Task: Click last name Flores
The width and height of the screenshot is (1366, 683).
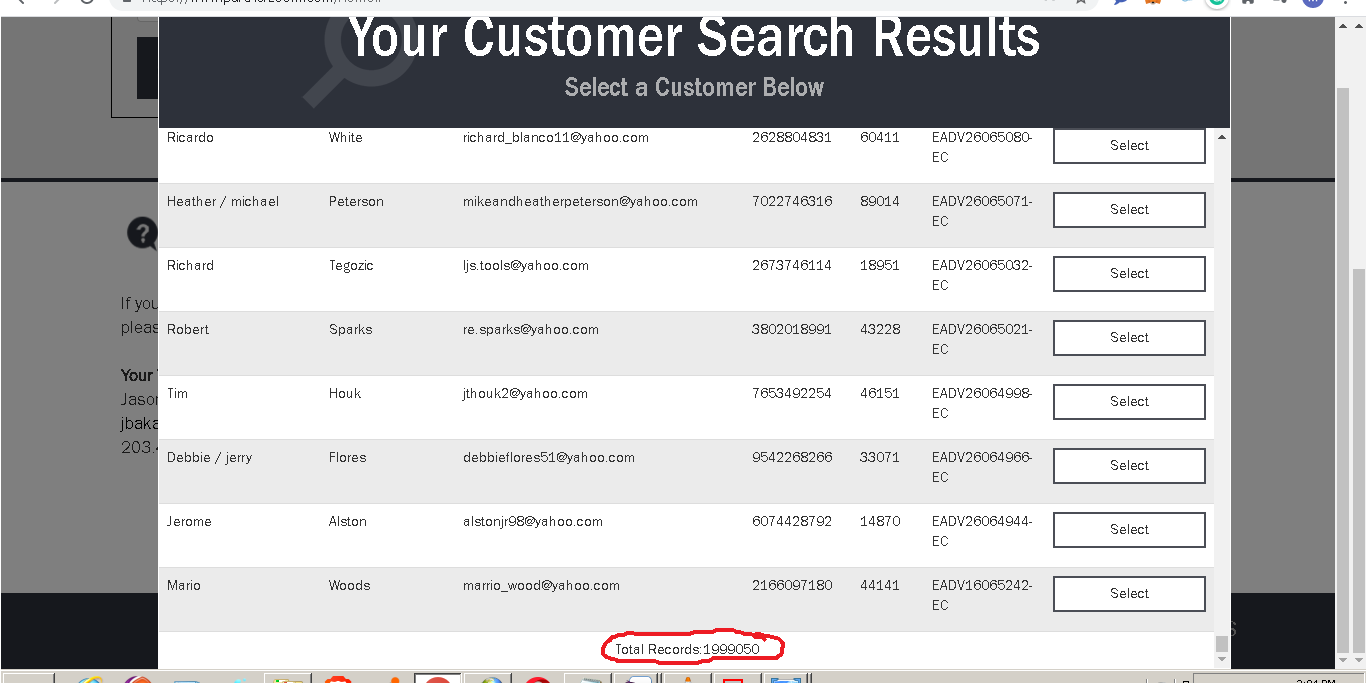Action: pyautogui.click(x=348, y=458)
